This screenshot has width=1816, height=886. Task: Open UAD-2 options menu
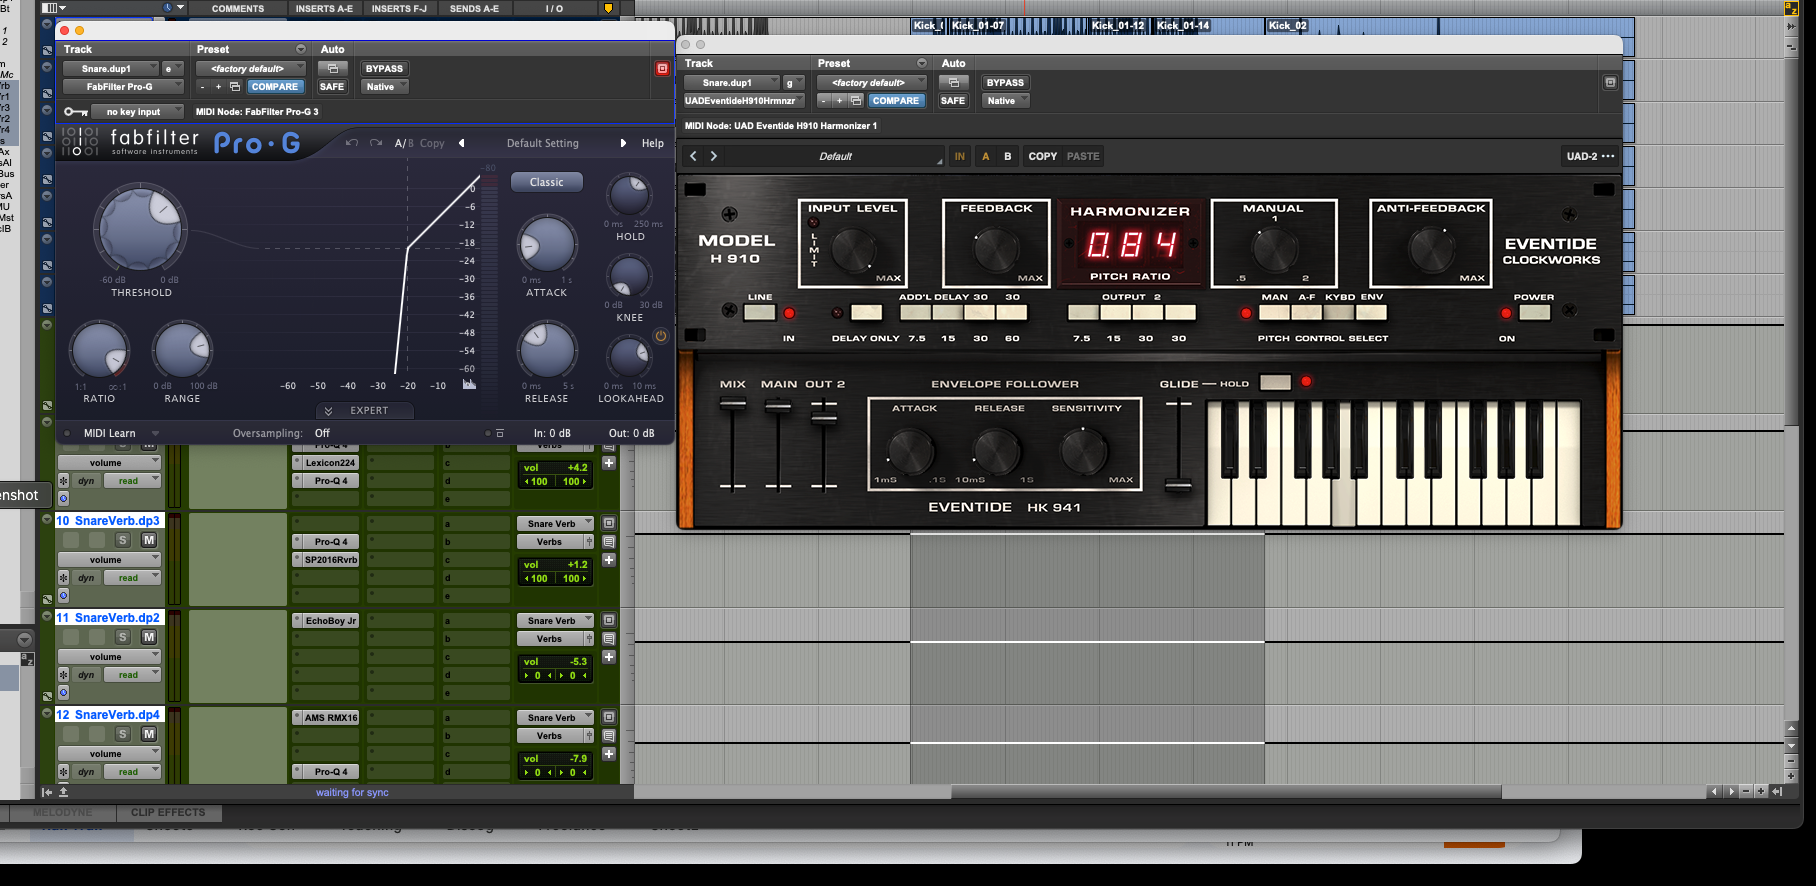(1590, 156)
